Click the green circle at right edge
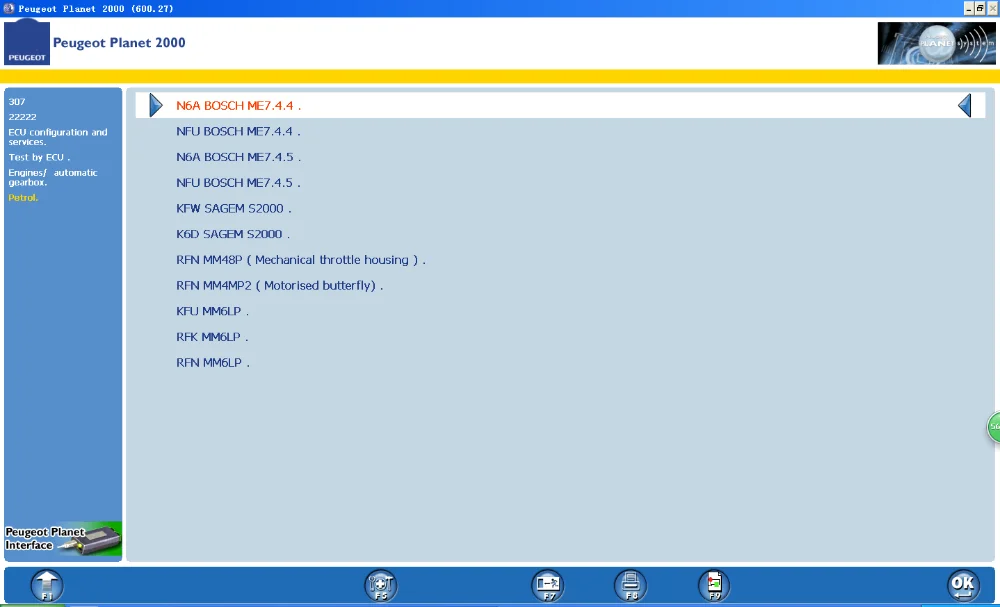The height and width of the screenshot is (607, 1000). [994, 427]
